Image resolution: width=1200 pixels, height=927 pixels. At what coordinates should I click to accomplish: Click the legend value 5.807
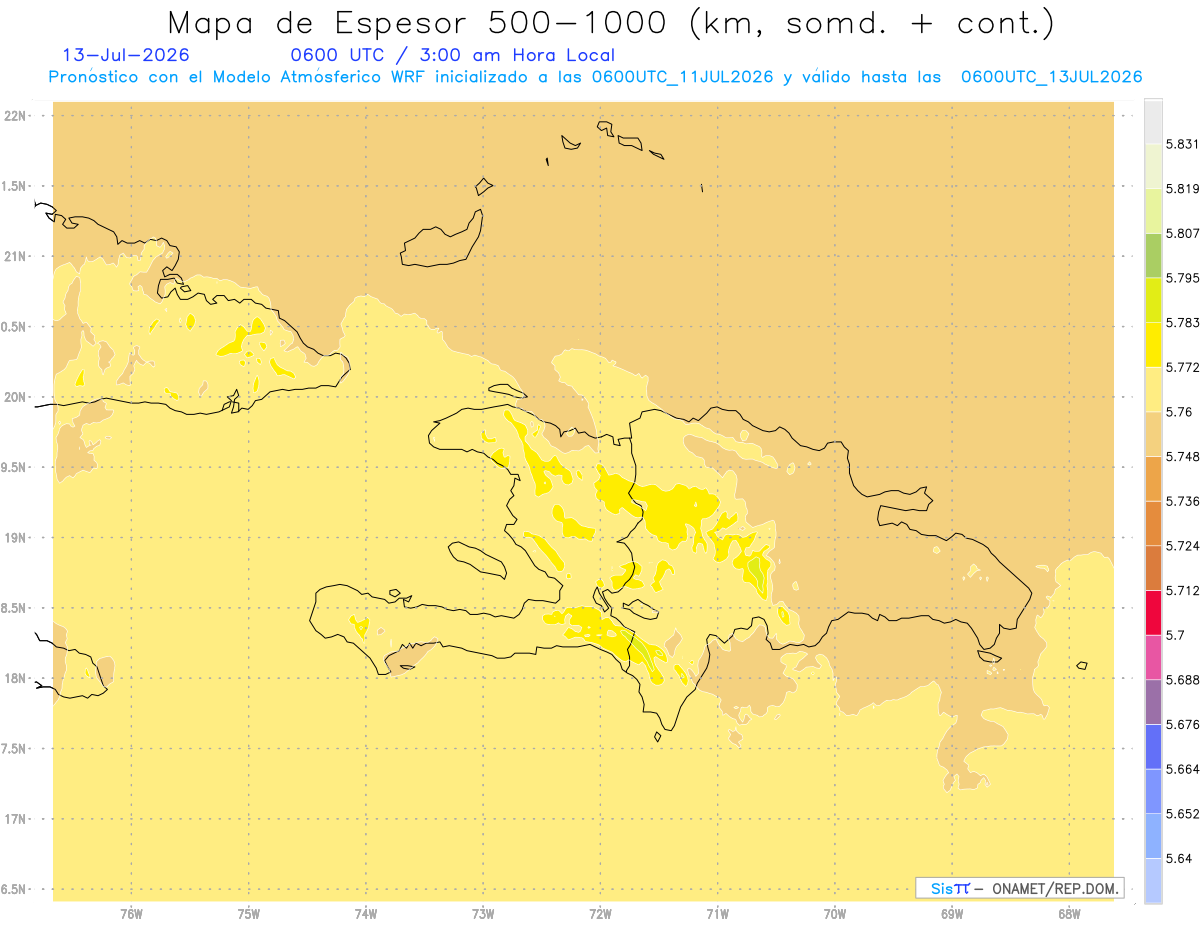click(1182, 233)
